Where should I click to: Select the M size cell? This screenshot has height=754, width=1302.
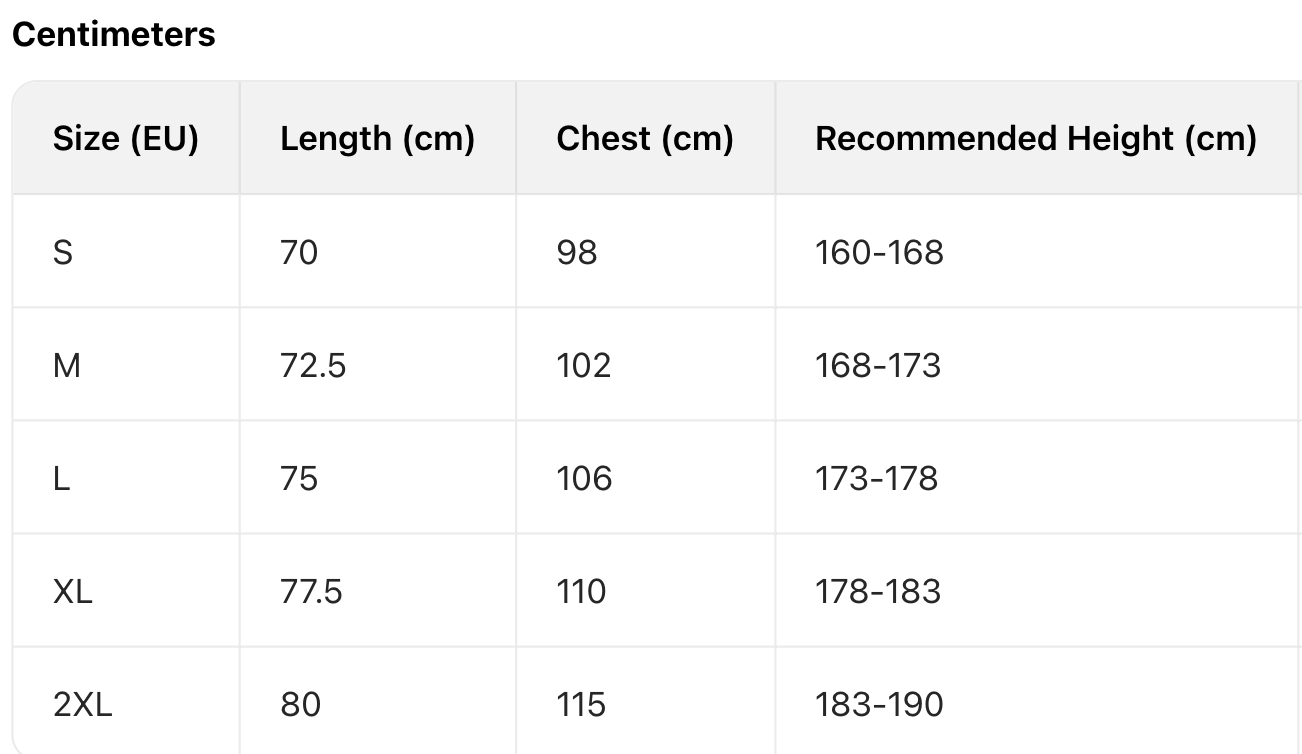[67, 365]
